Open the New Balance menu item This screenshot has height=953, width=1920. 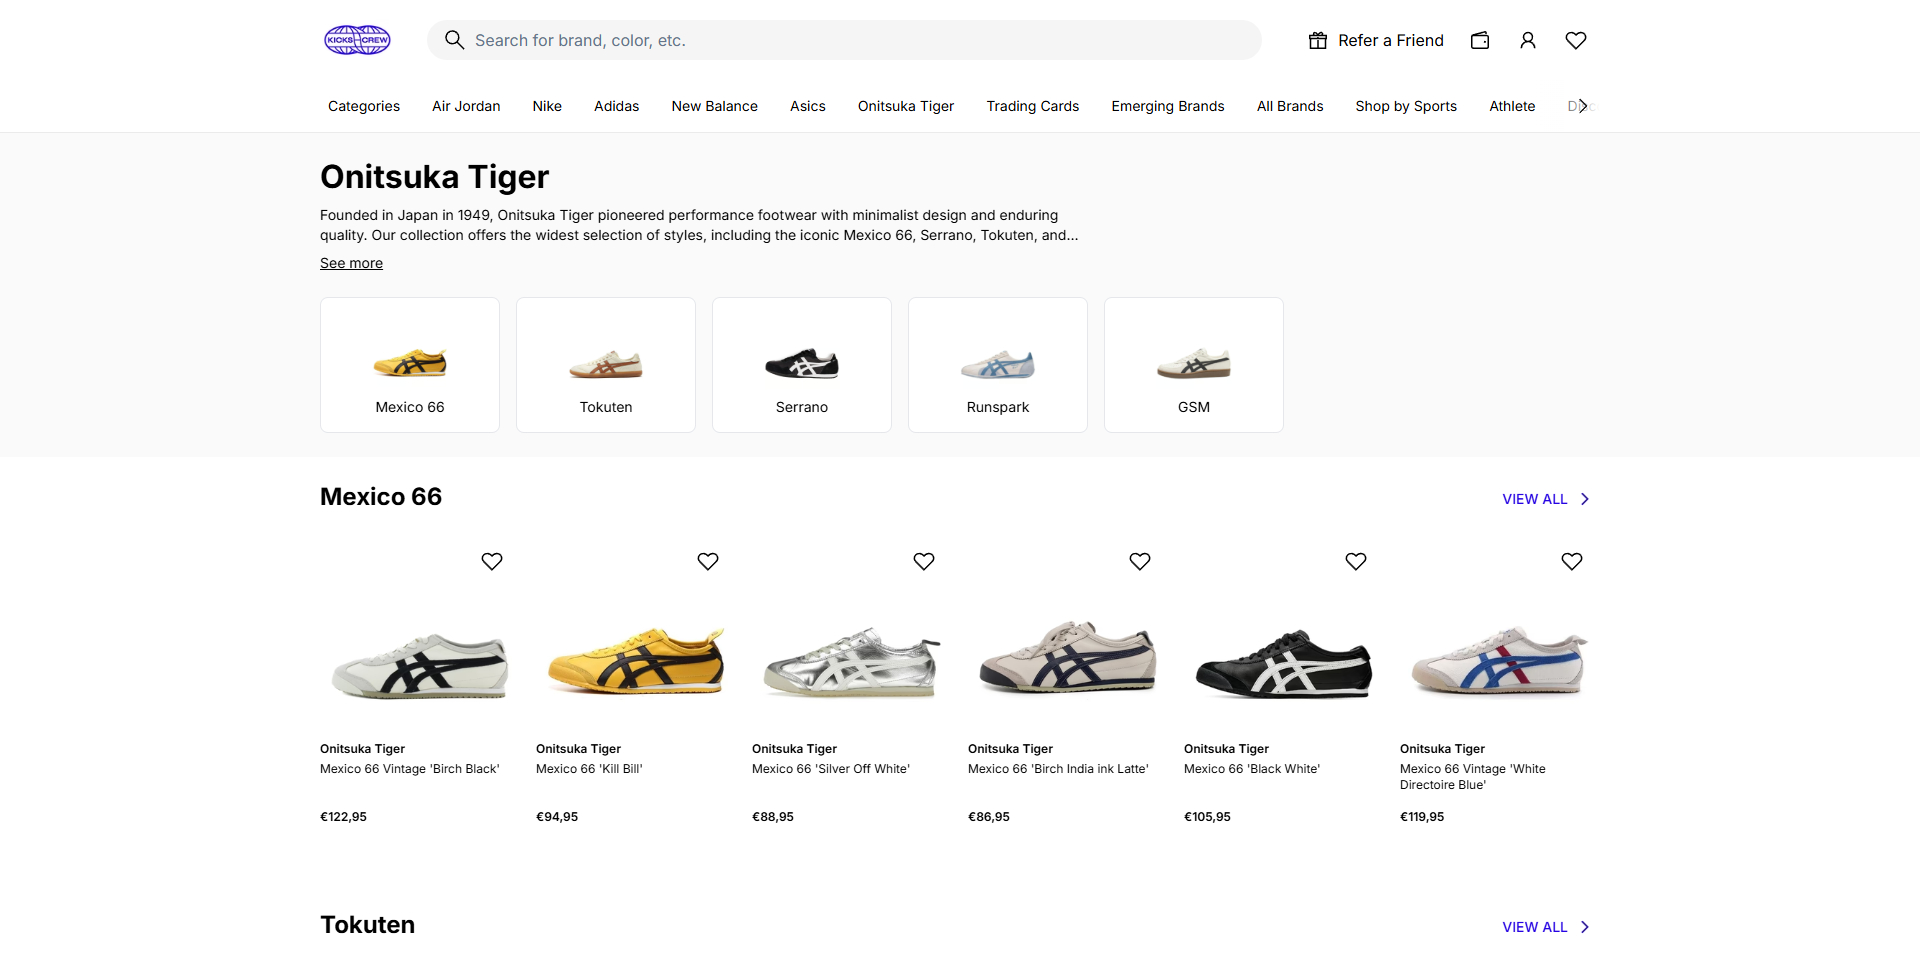pos(714,106)
